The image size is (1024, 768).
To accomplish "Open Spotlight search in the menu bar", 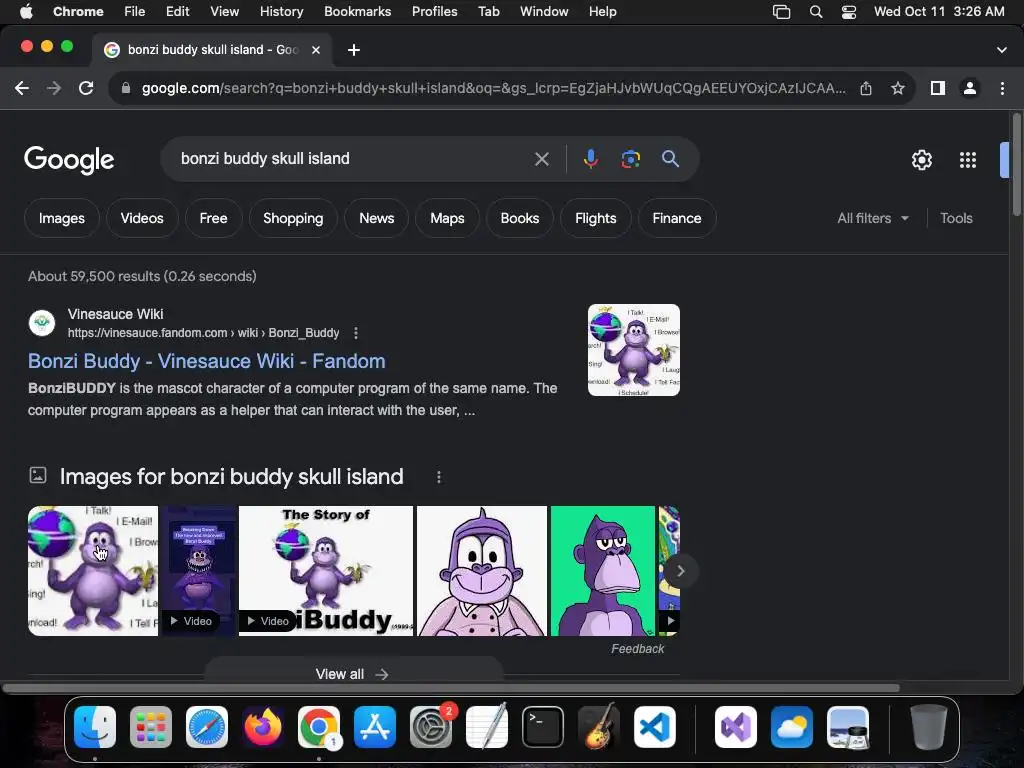I will pyautogui.click(x=816, y=12).
